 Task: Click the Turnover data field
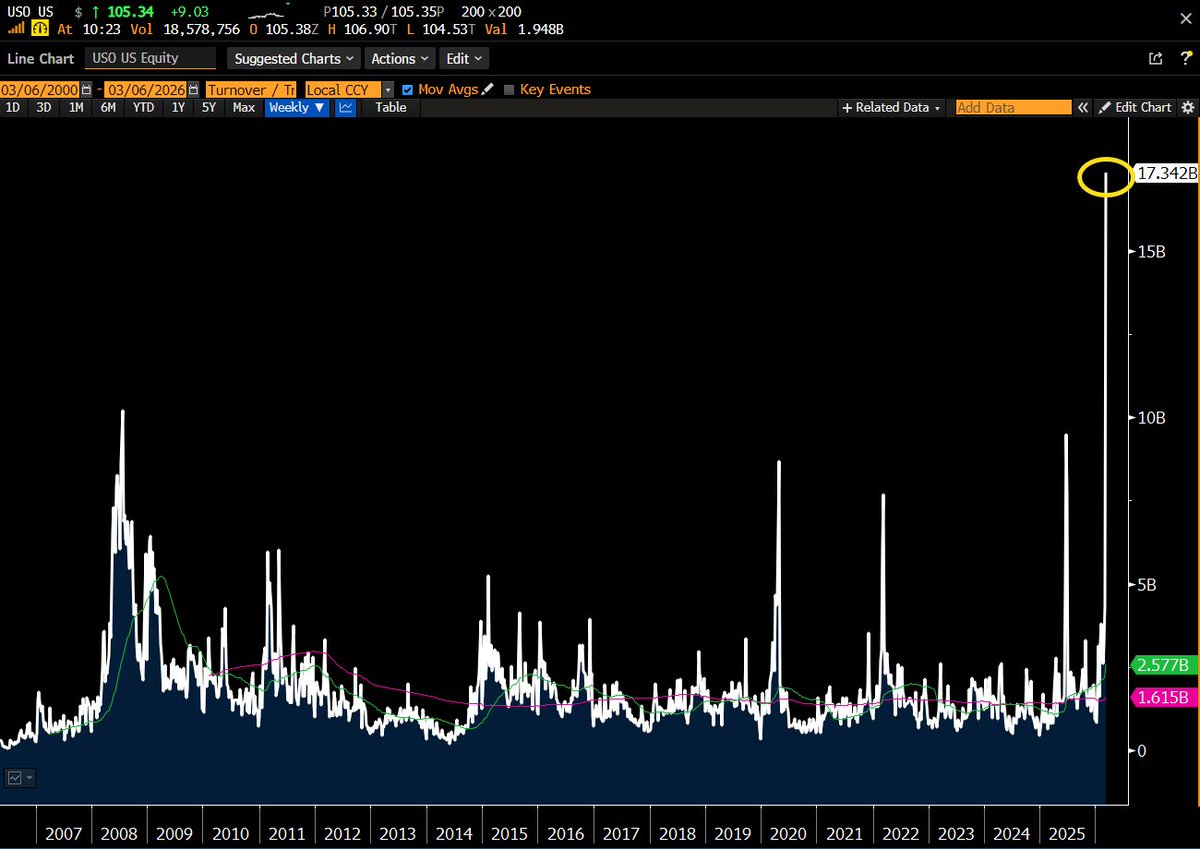point(252,89)
